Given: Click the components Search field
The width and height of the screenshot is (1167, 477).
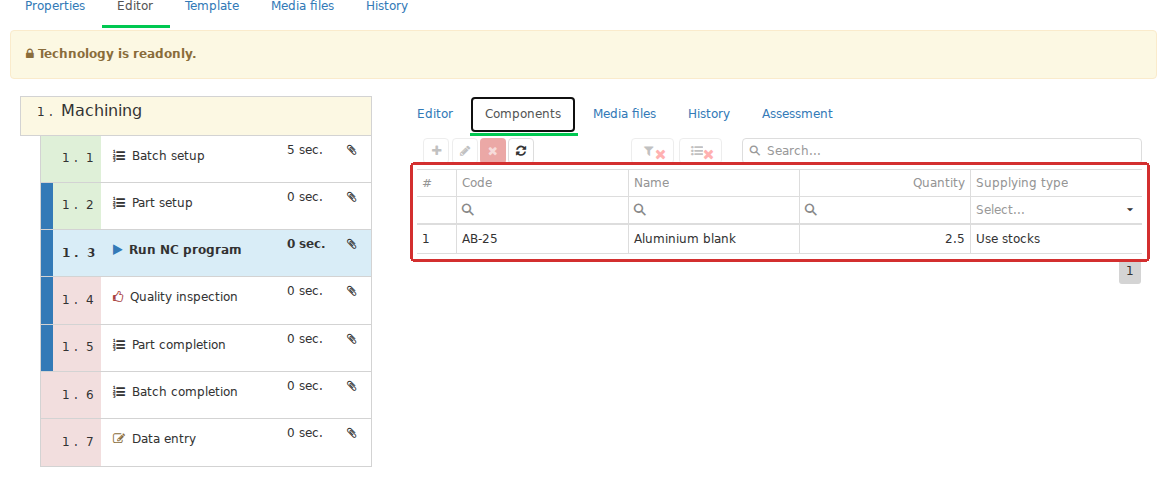Looking at the screenshot, I should (941, 150).
